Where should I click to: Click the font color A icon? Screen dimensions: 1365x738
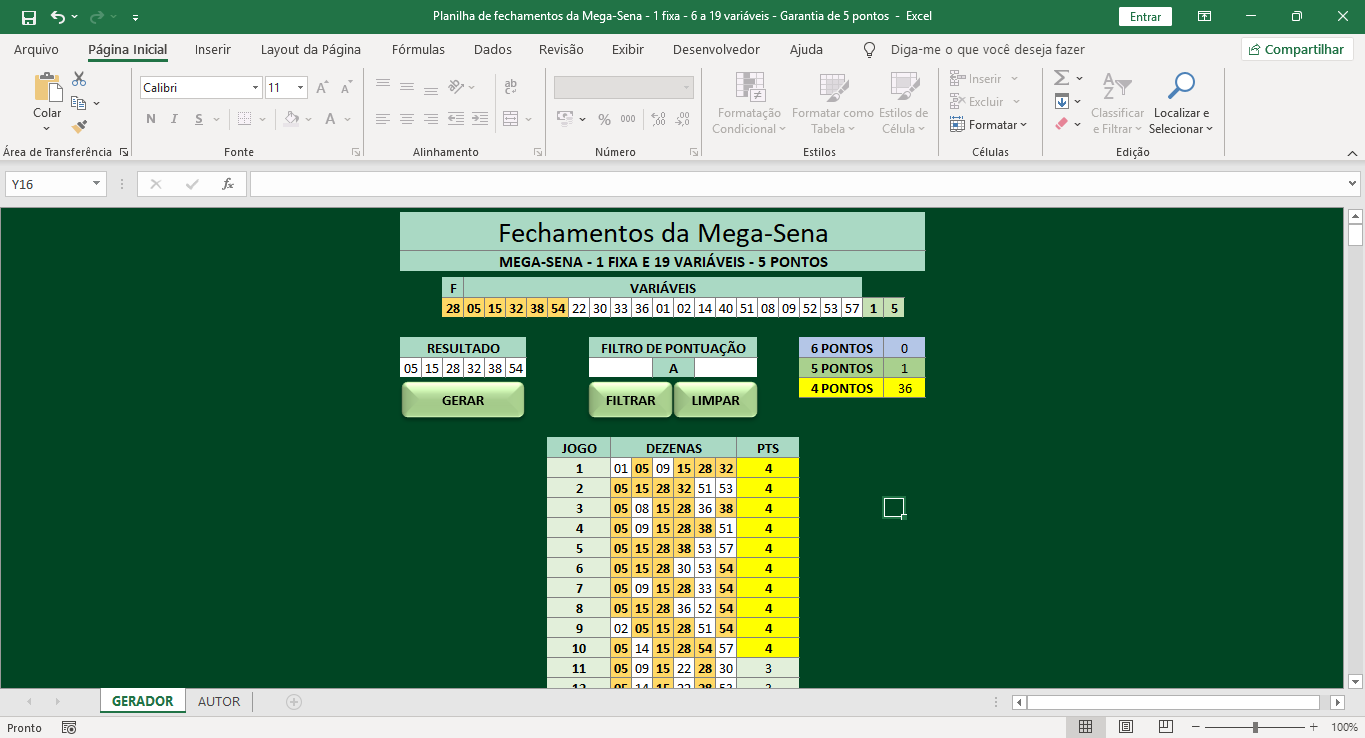331,119
